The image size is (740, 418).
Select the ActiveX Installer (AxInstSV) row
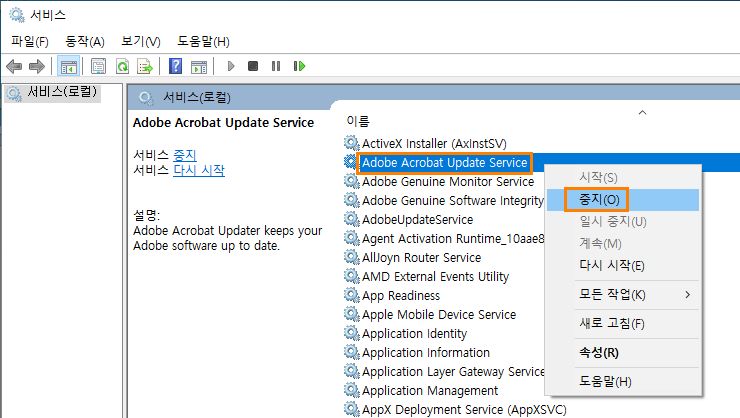click(434, 143)
